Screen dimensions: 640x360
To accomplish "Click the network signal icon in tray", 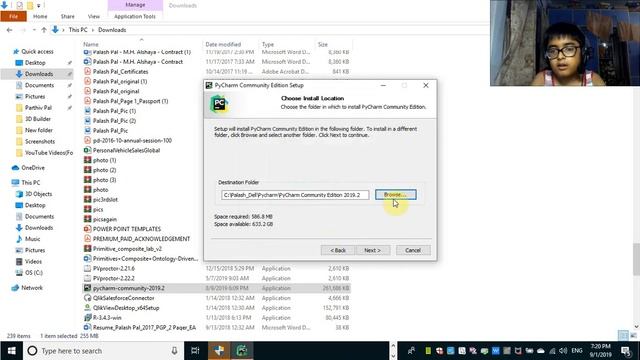I will point(552,351).
